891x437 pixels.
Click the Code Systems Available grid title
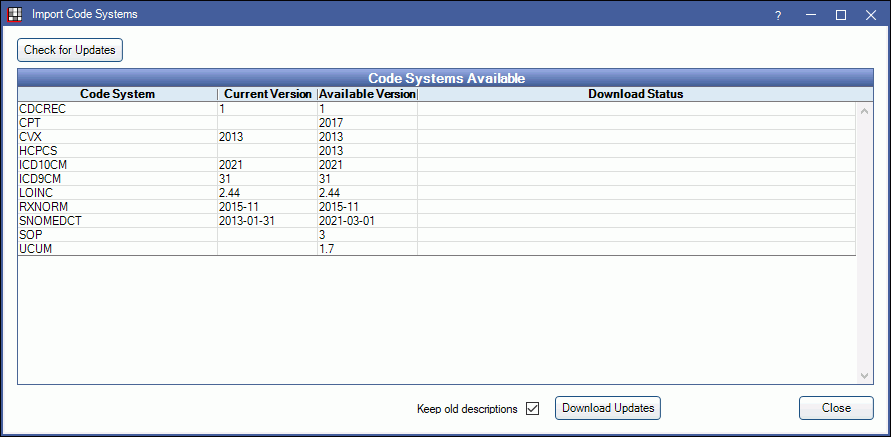click(446, 78)
